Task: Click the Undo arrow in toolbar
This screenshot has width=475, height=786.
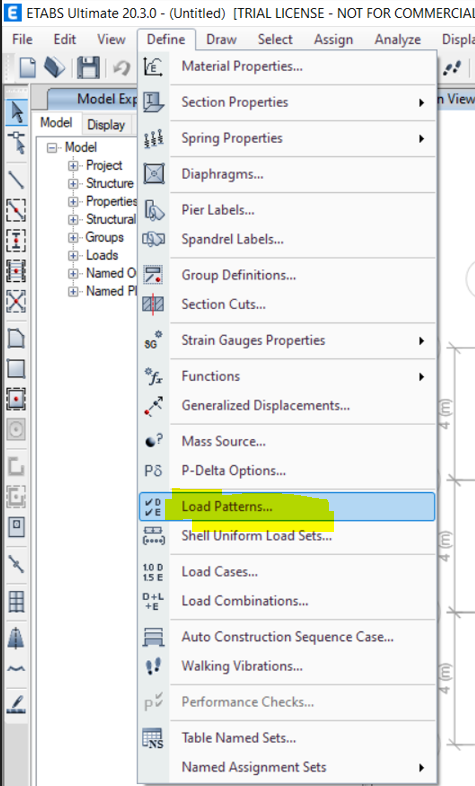Action: click(x=122, y=68)
